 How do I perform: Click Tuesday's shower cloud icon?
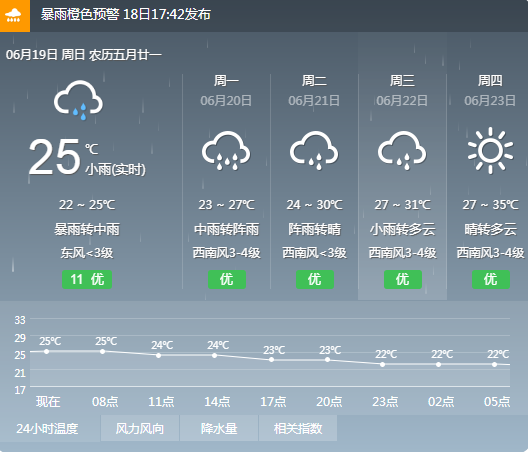click(314, 151)
